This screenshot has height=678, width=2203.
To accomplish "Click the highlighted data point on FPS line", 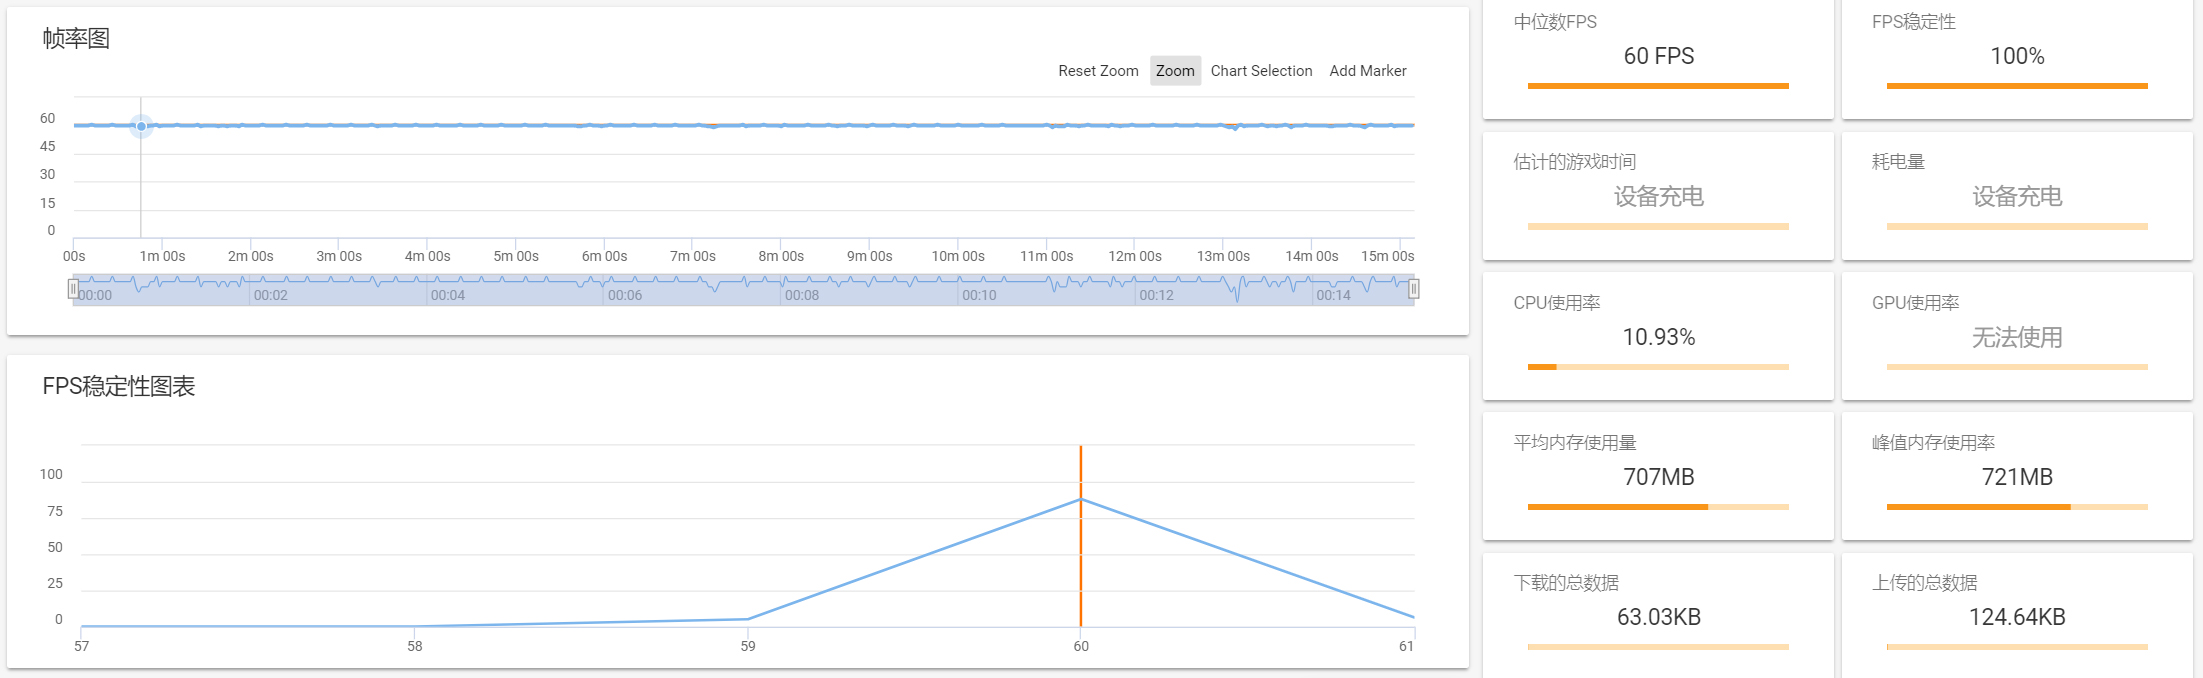I will click(x=141, y=126).
